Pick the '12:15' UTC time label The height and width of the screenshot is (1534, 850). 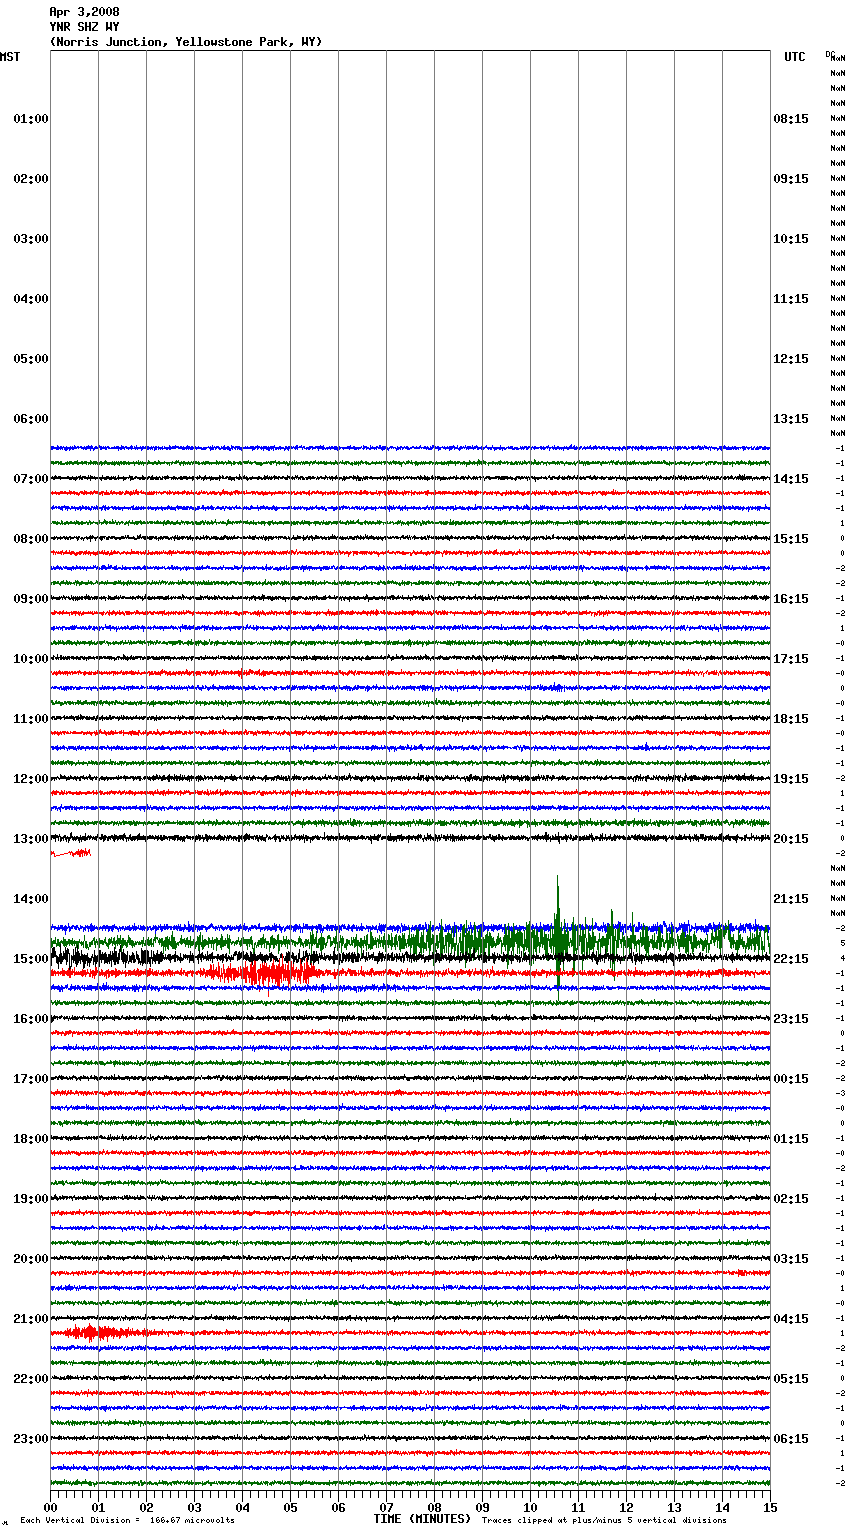coord(791,359)
